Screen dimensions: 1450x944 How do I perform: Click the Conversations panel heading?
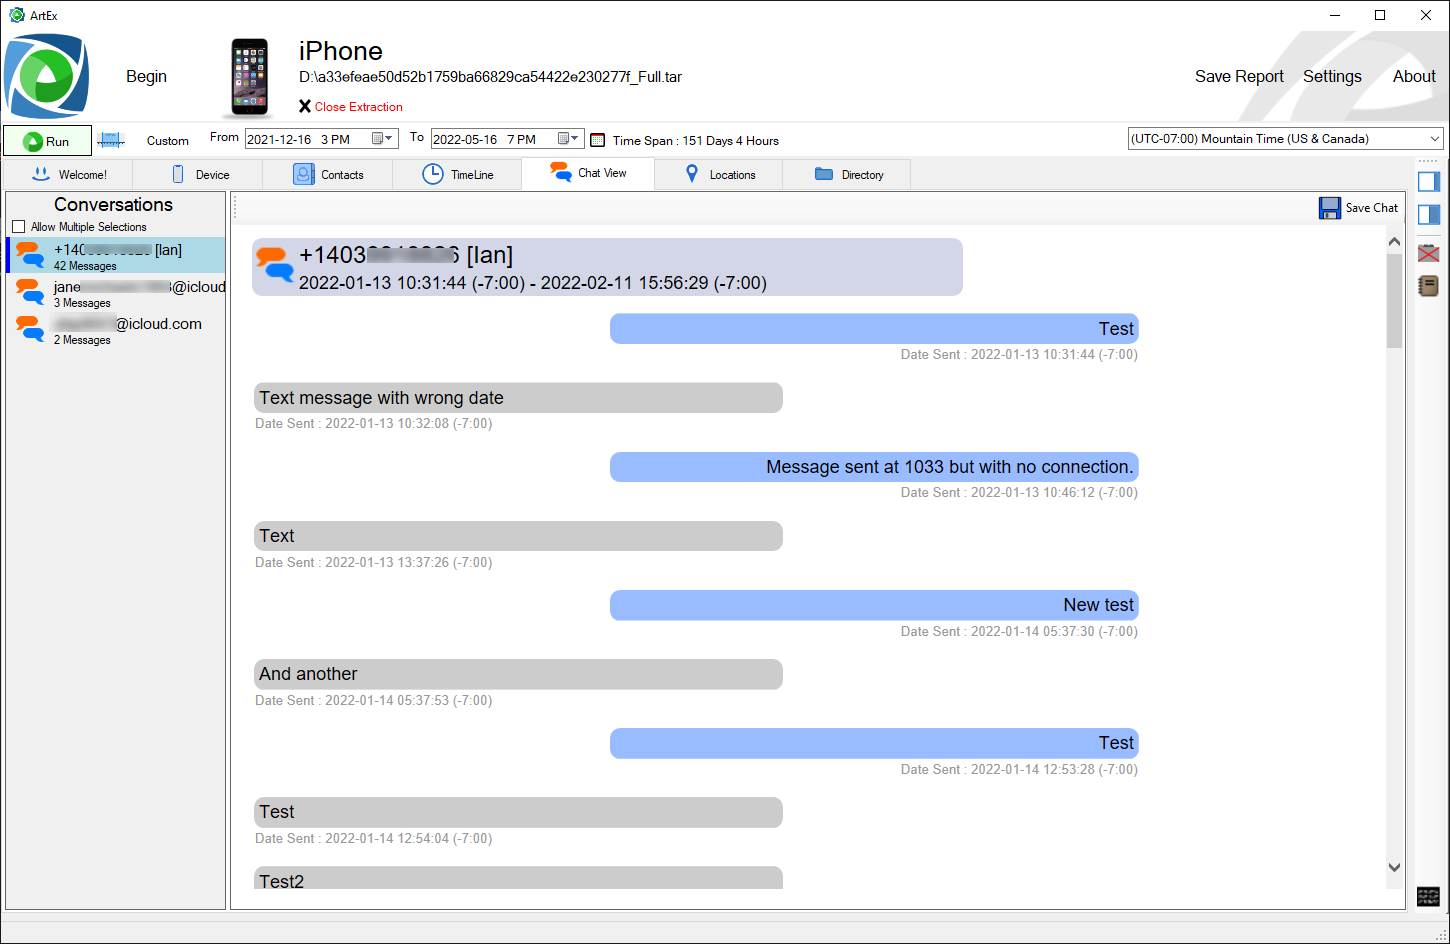point(113,205)
